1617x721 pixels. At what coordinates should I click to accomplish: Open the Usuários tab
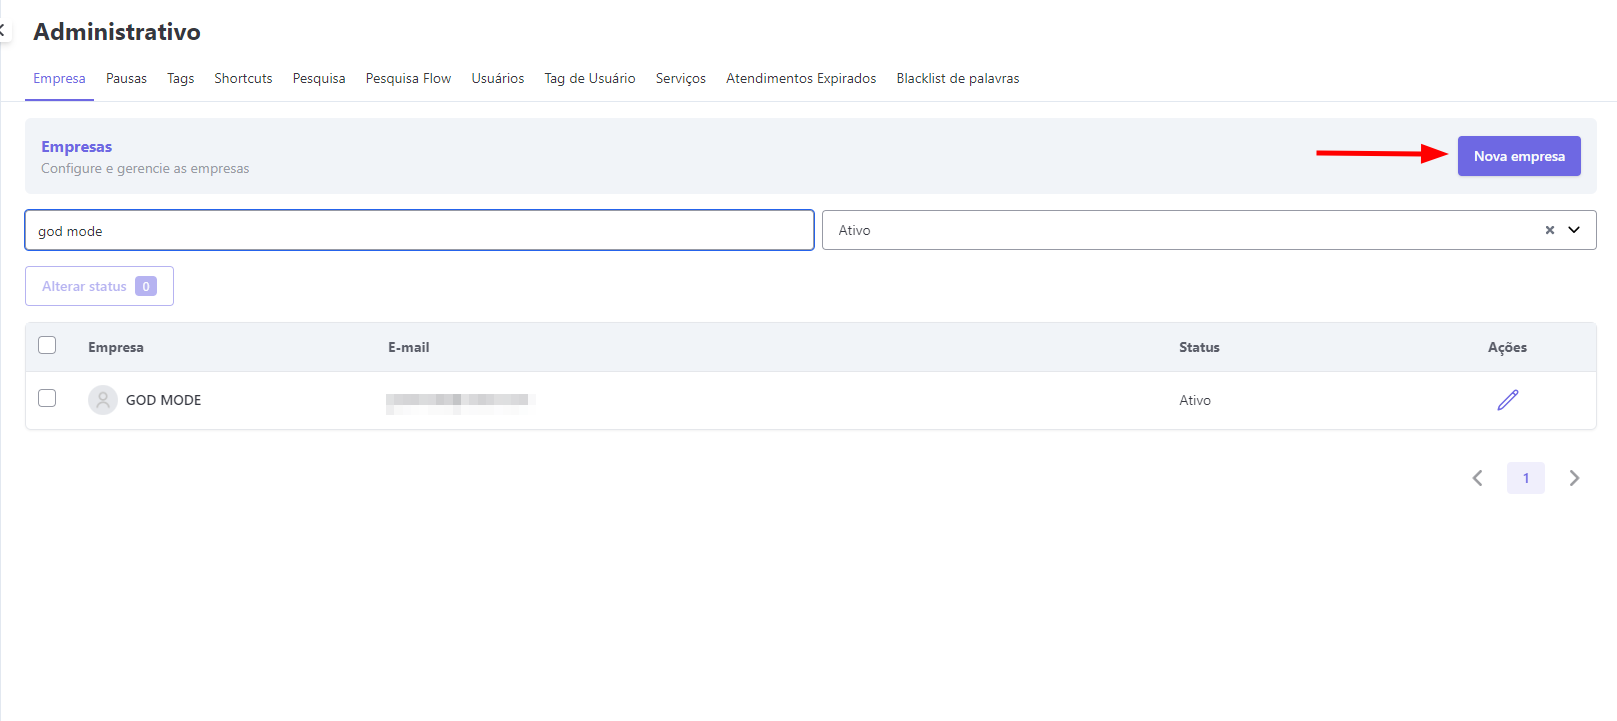(498, 78)
